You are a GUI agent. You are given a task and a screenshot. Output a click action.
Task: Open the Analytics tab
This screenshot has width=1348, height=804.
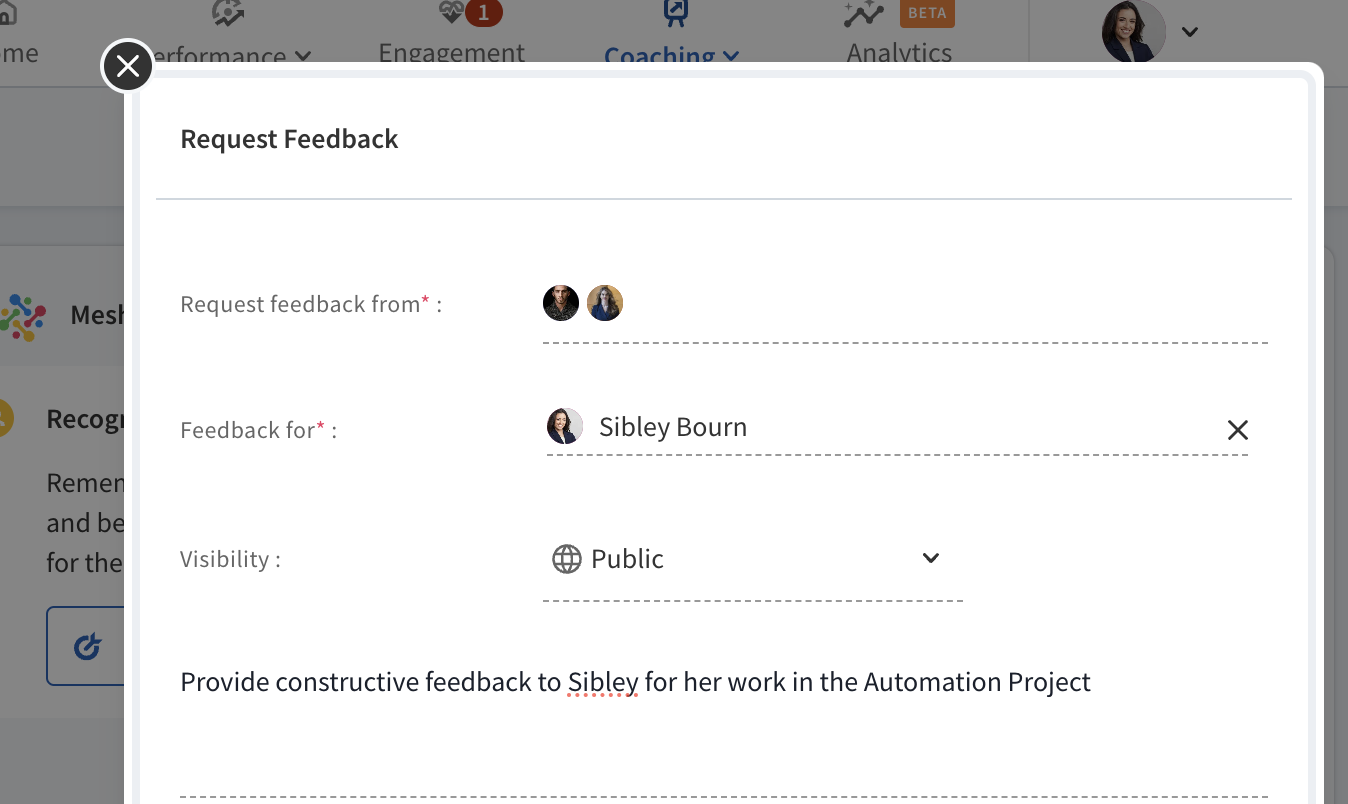pos(899,52)
